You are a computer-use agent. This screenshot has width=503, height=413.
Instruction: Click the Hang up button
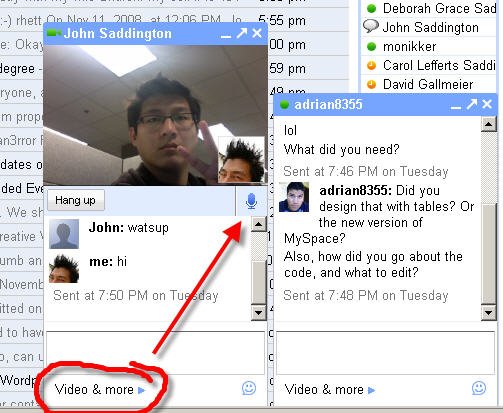76,200
